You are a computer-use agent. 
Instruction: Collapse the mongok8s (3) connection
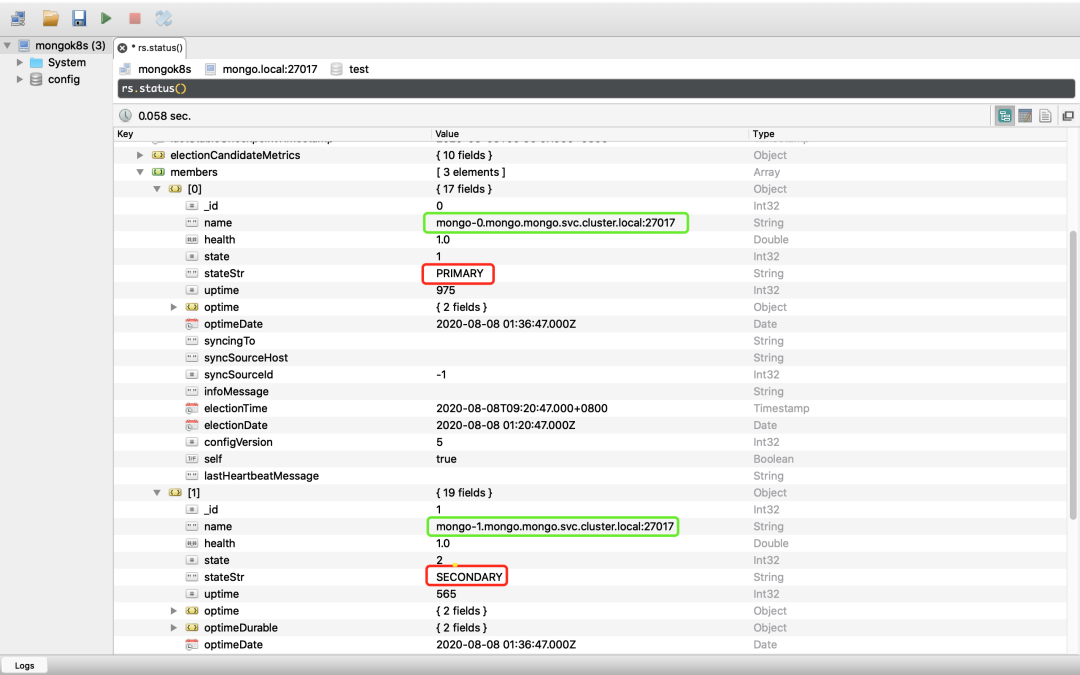pyautogui.click(x=7, y=45)
